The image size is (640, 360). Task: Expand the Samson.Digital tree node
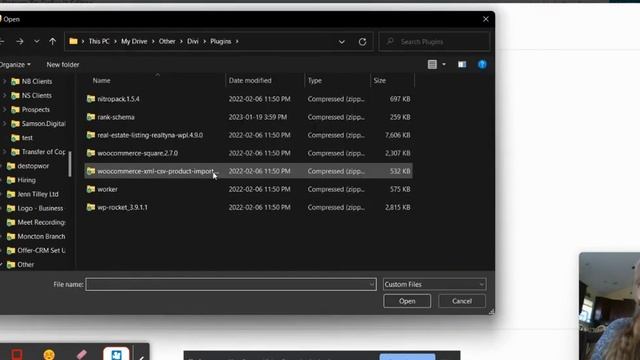(4, 124)
